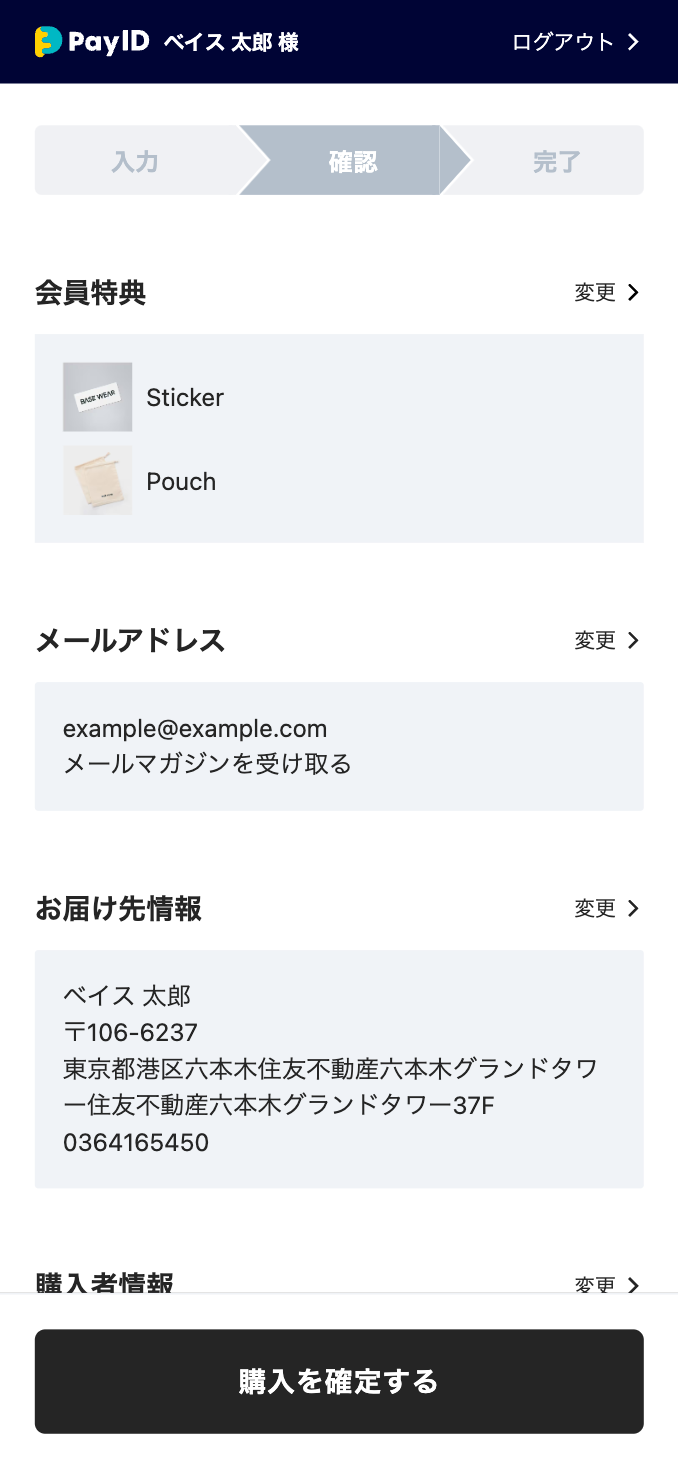Click the ベイス 太郎 様 account name
This screenshot has width=678, height=1468.
coord(231,42)
